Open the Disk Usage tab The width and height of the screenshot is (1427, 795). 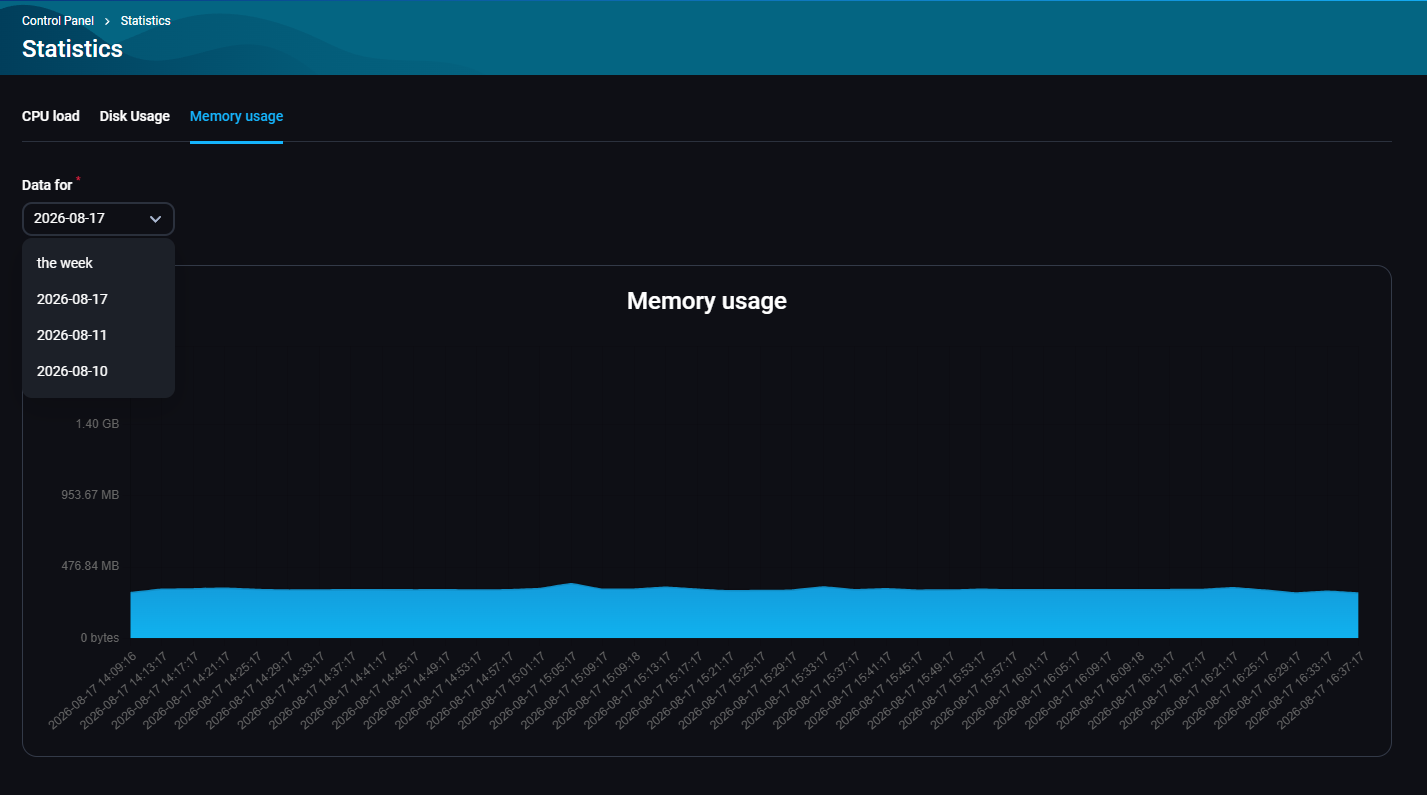[135, 116]
